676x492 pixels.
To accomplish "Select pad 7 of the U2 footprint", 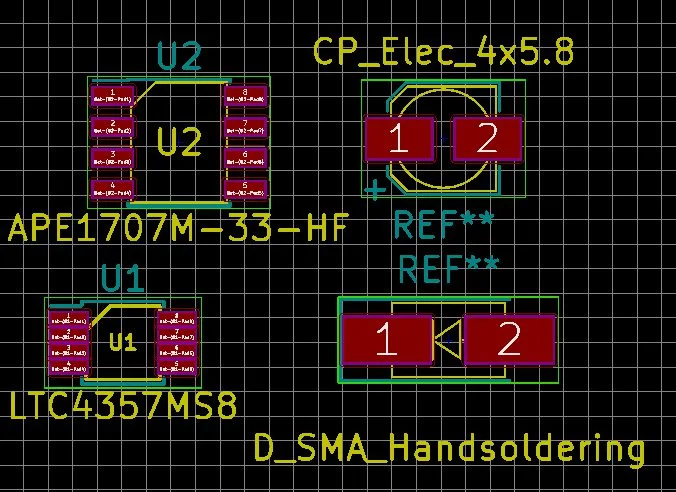I will [x=245, y=127].
